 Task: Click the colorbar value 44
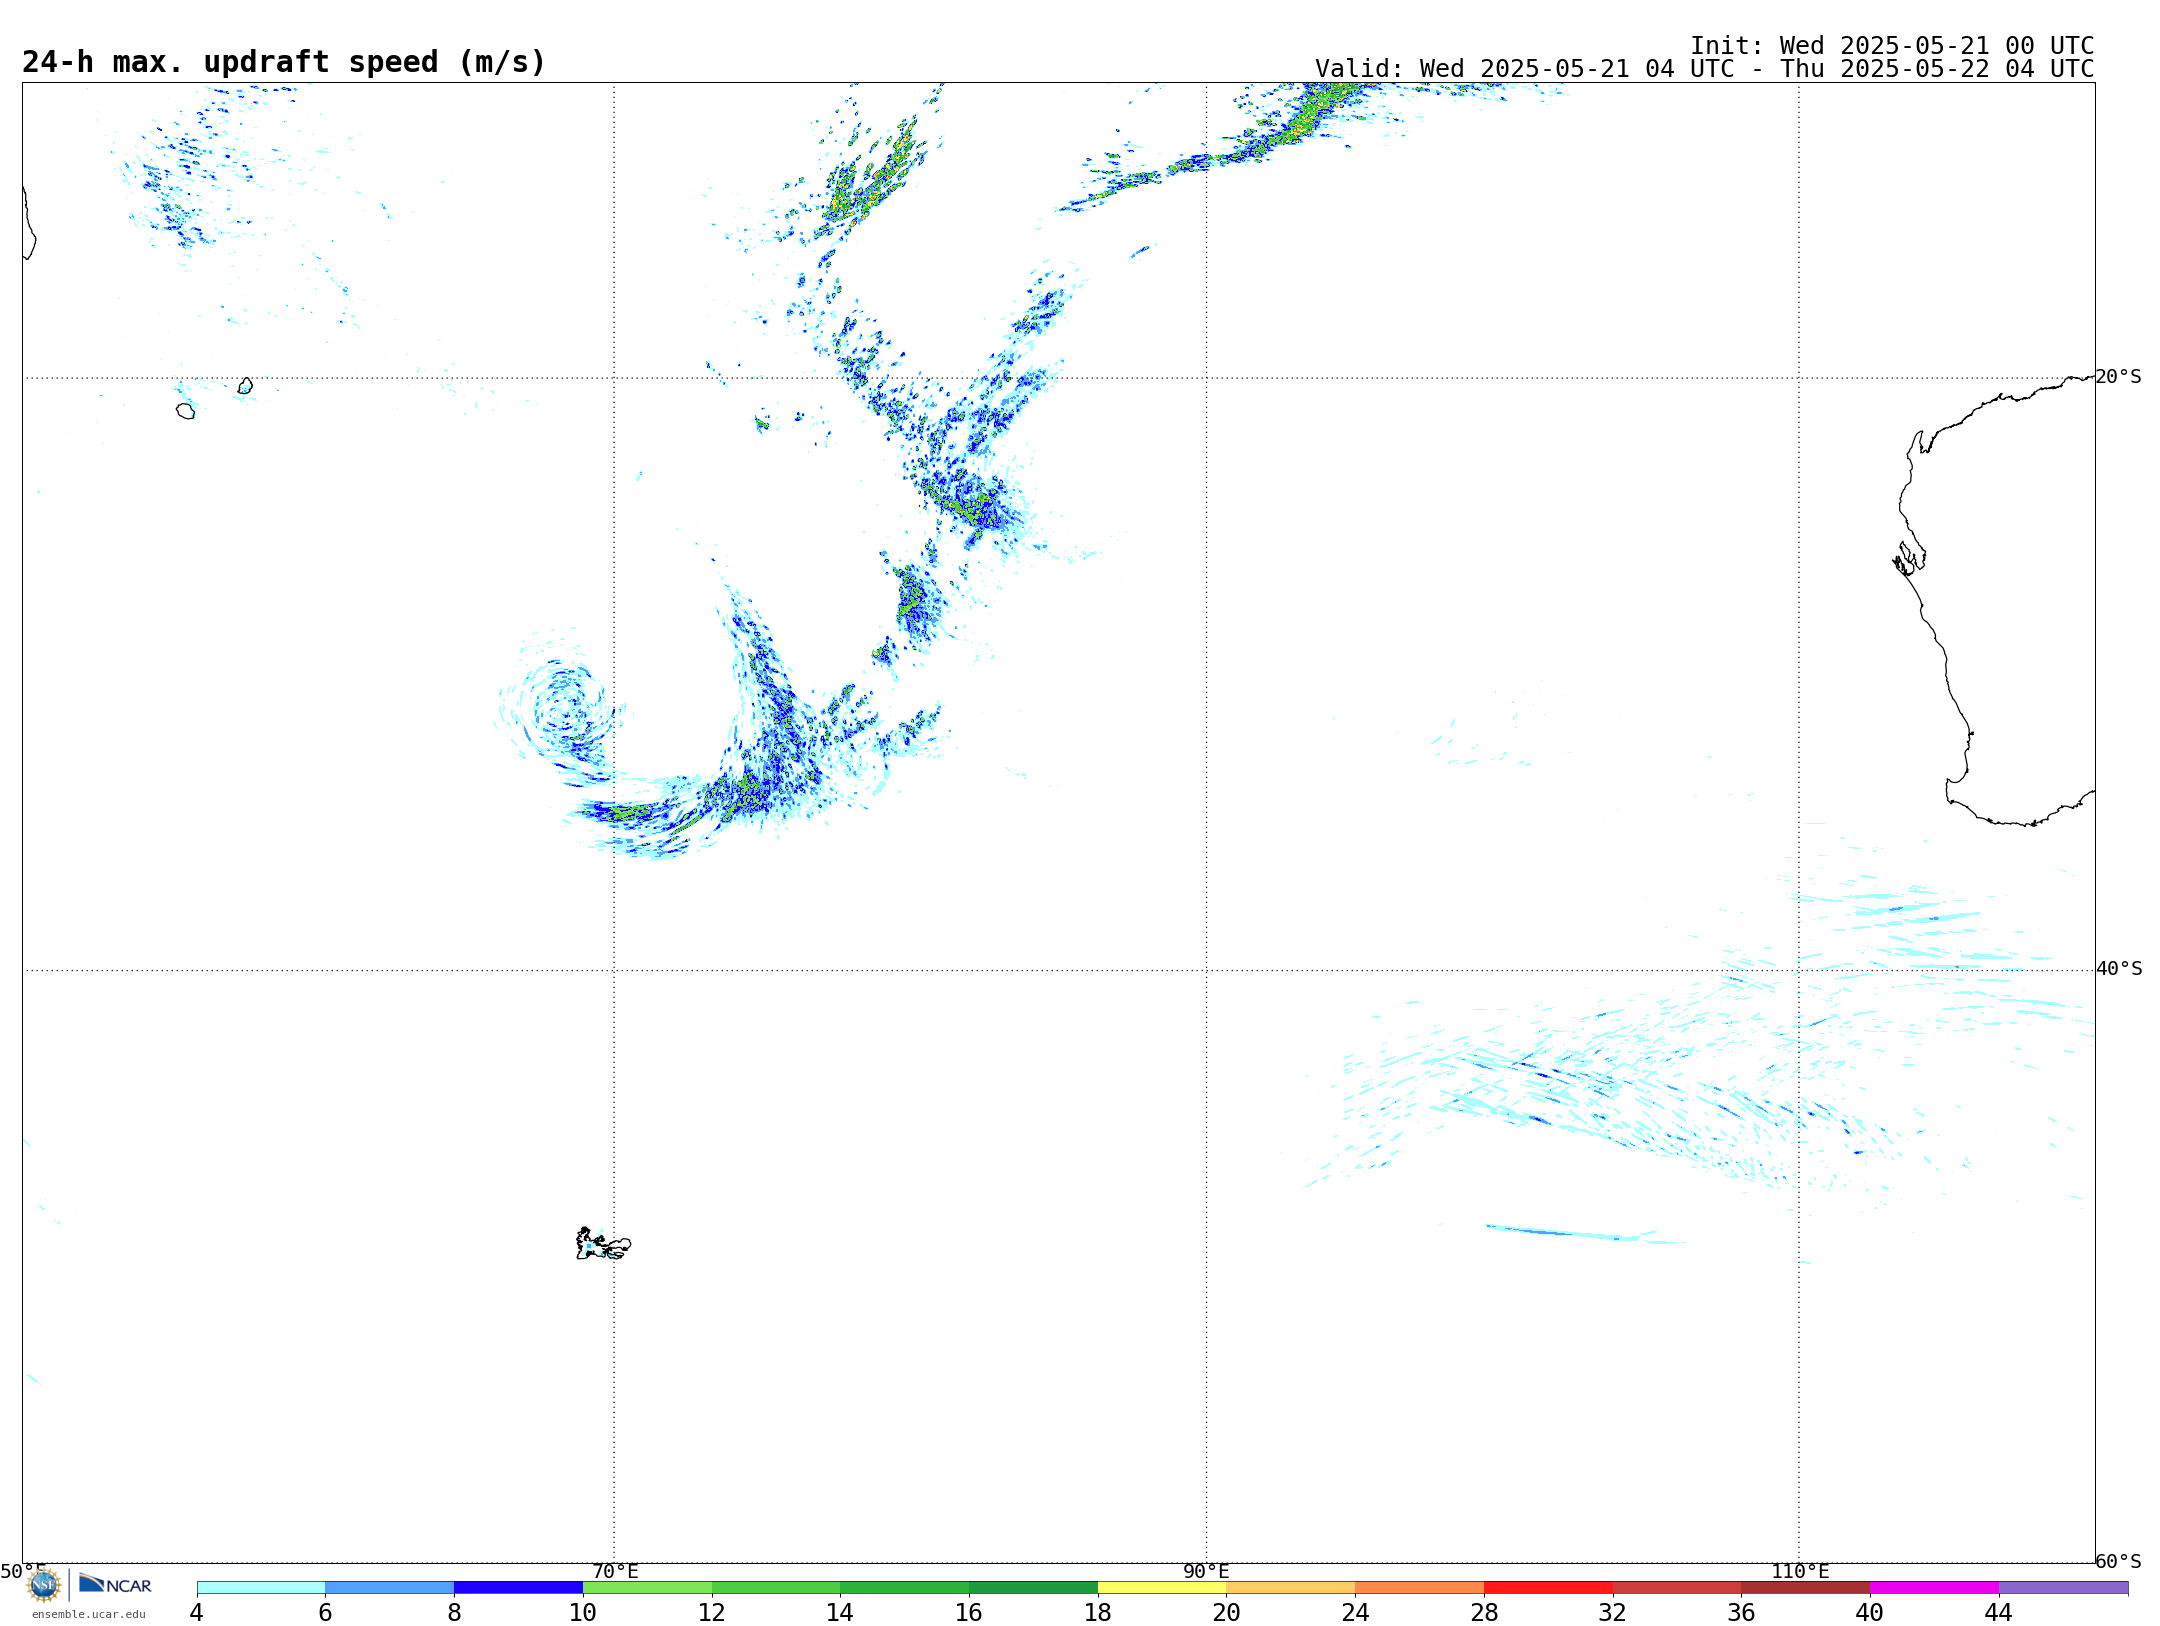click(1999, 1612)
